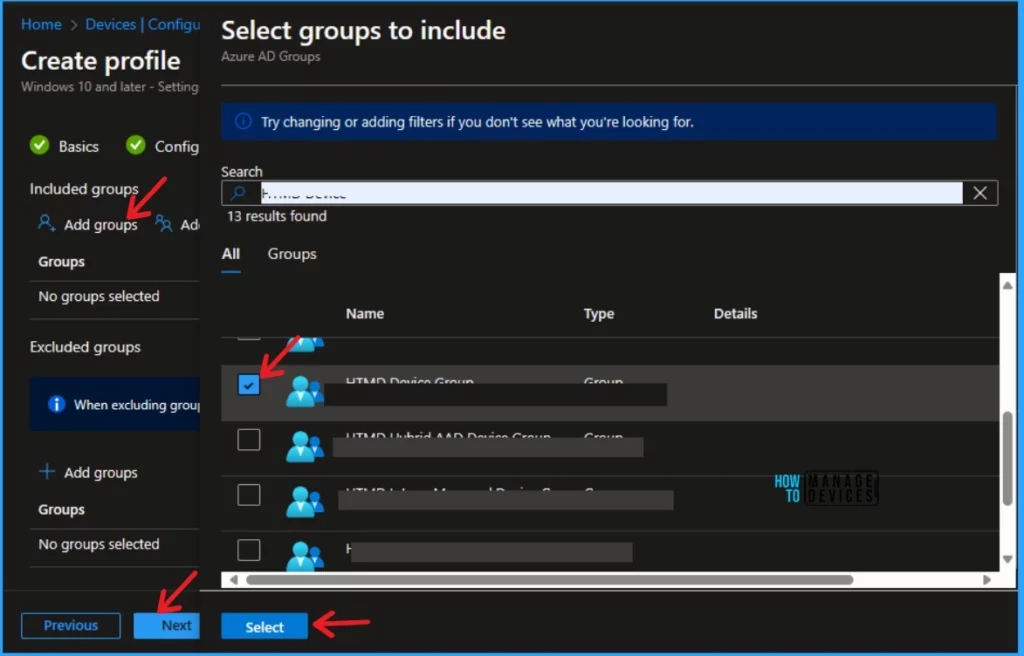This screenshot has height=656, width=1024.
Task: Click the Next button
Action: [167, 625]
